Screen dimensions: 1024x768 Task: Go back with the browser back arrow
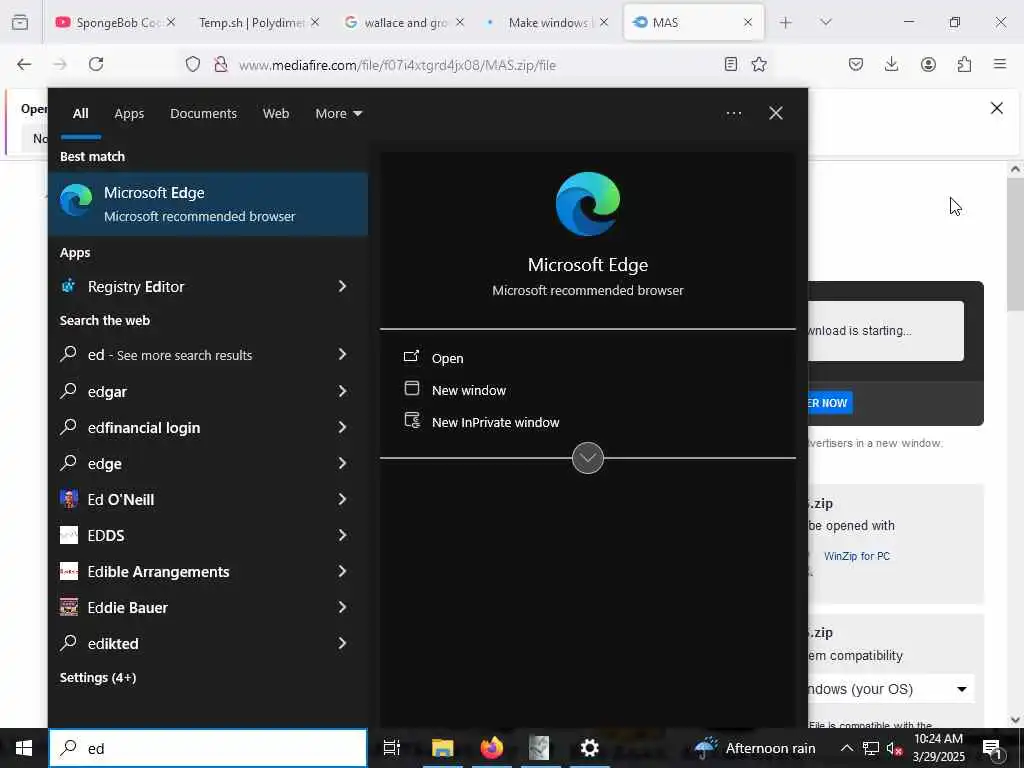coord(24,64)
